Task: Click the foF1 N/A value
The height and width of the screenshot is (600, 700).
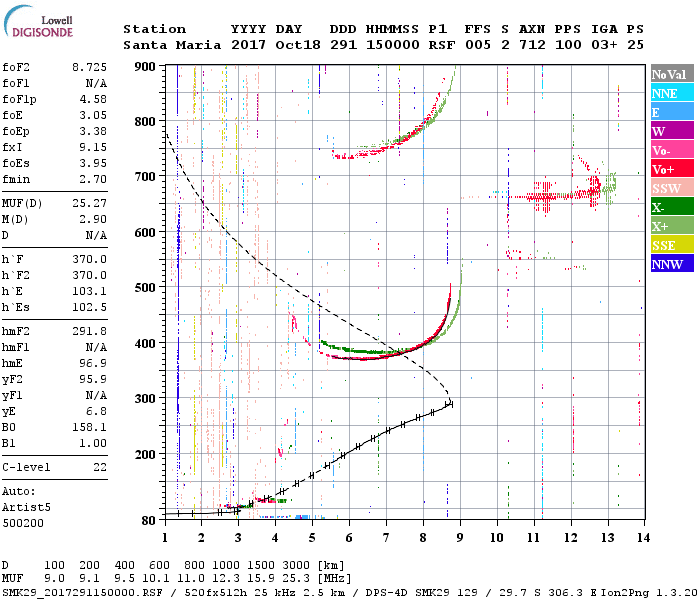Action: click(96, 83)
